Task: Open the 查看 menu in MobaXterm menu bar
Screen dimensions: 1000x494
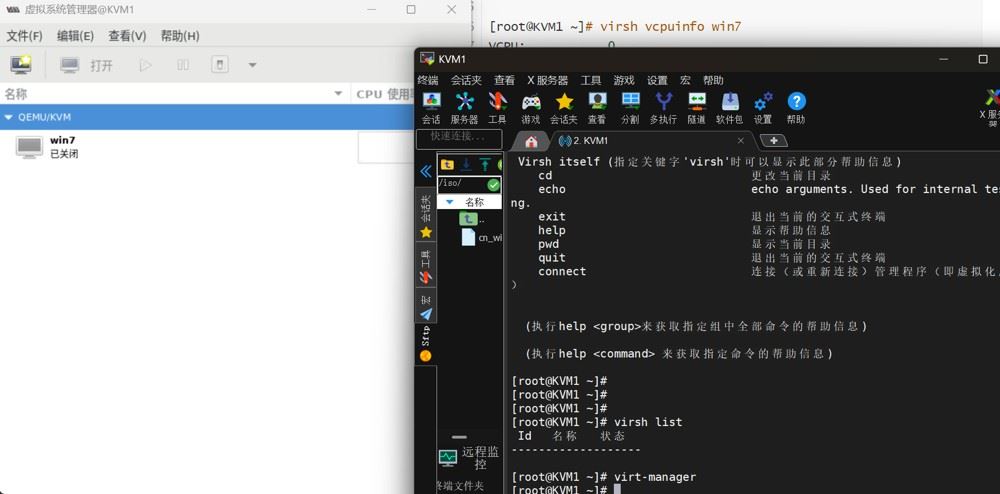Action: tap(504, 81)
